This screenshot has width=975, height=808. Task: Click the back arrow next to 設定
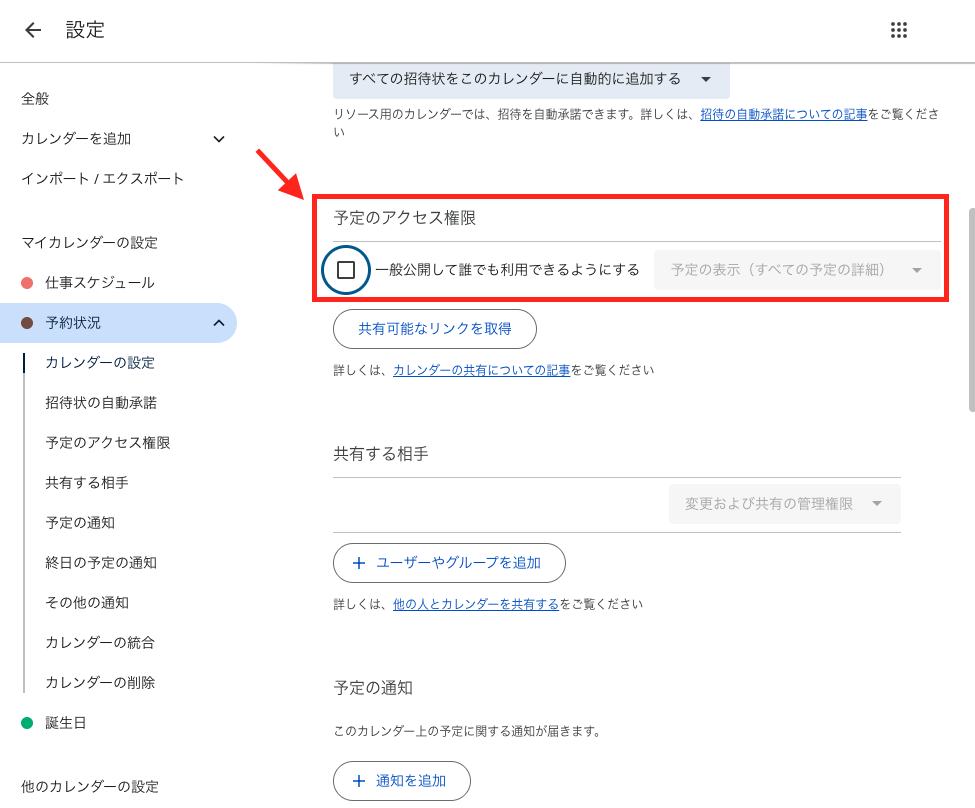[32, 30]
